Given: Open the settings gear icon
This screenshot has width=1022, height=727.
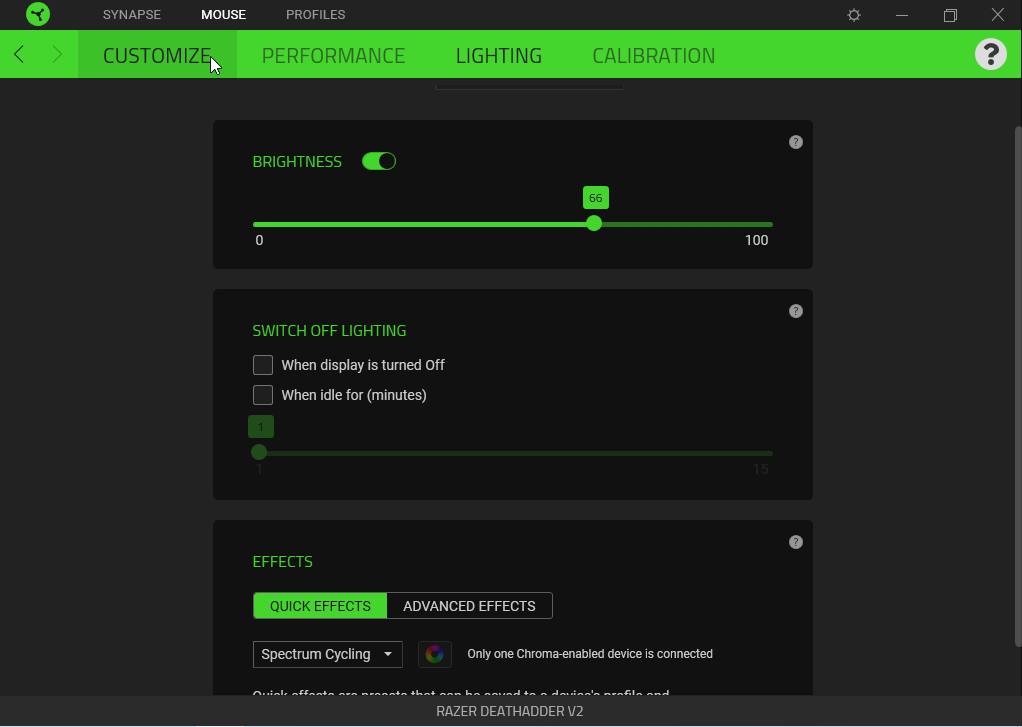Looking at the screenshot, I should pos(854,15).
